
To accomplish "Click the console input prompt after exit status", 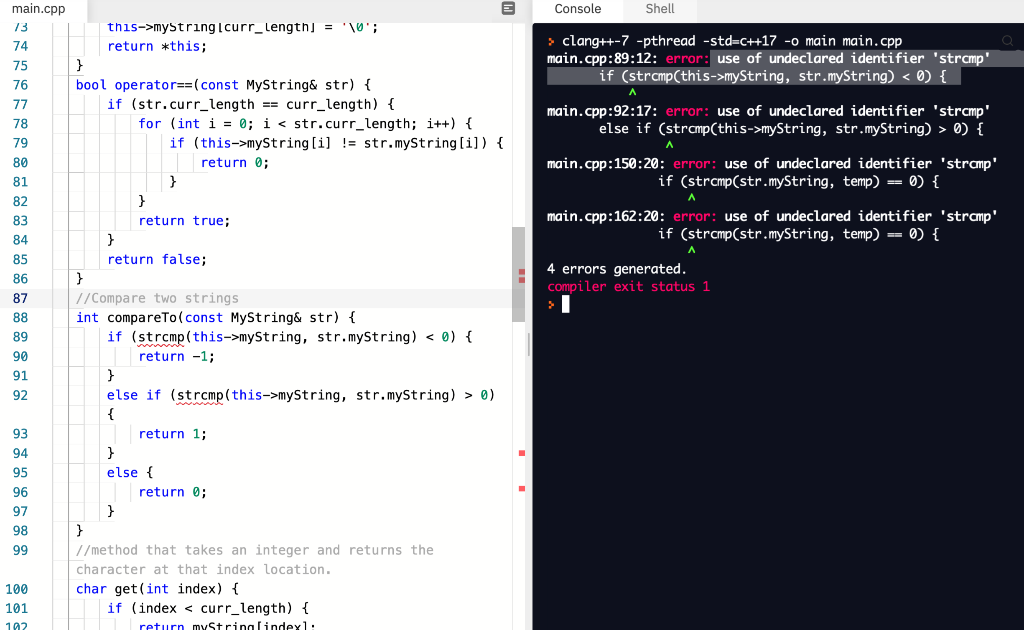I will 565,304.
